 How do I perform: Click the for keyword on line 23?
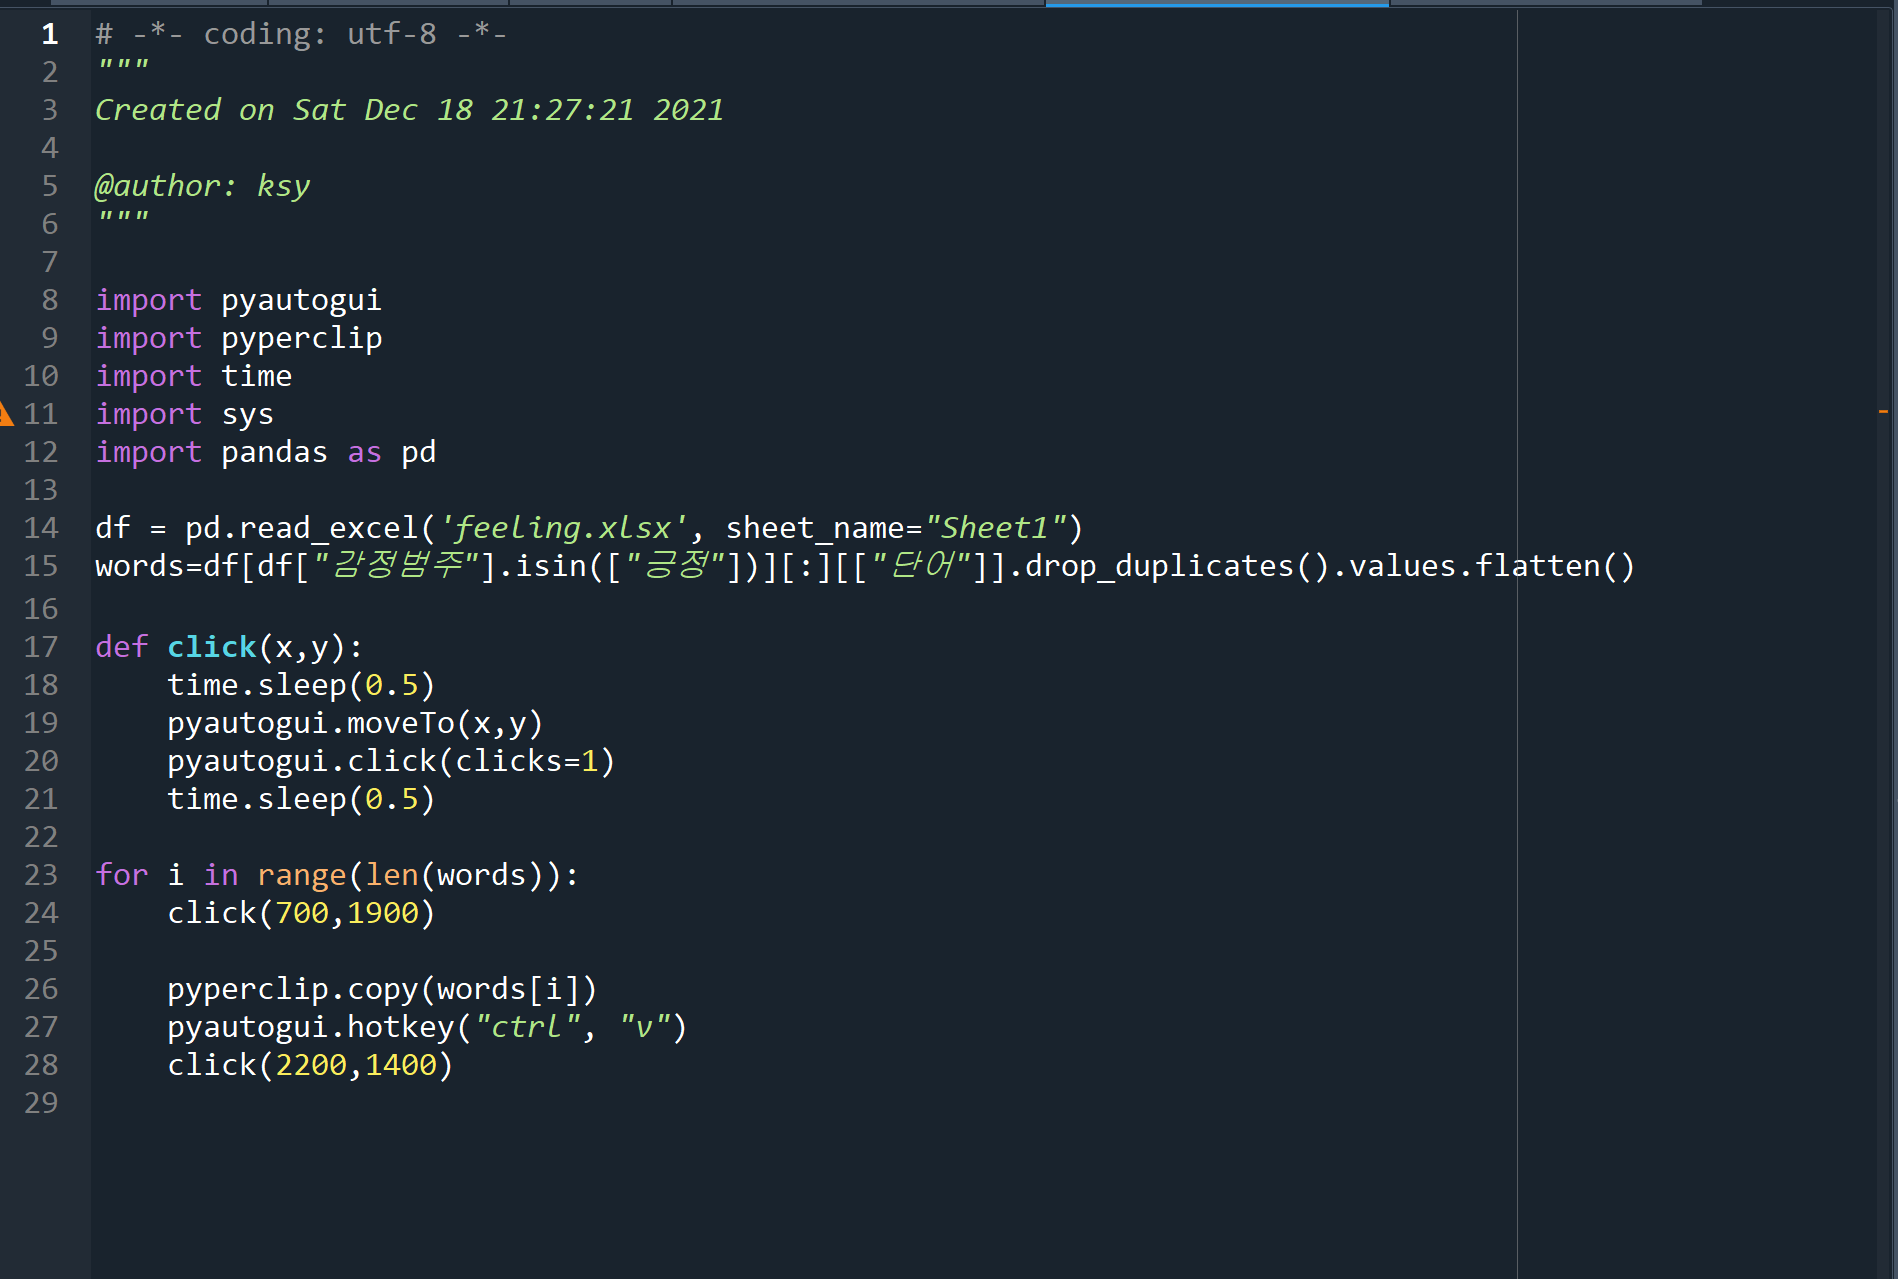121,874
